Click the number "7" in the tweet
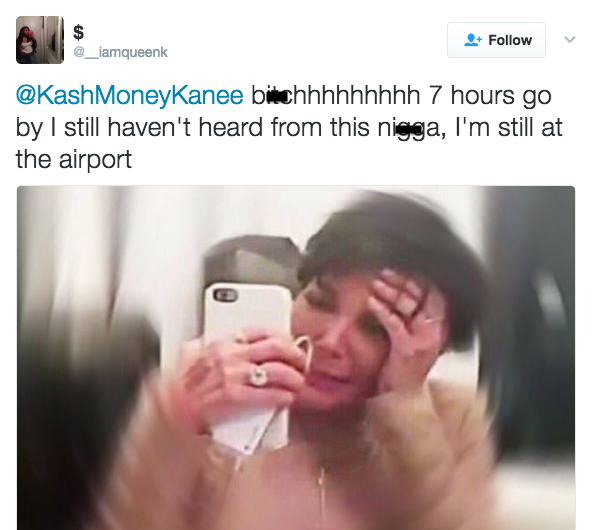The height and width of the screenshot is (530, 601). 435,95
